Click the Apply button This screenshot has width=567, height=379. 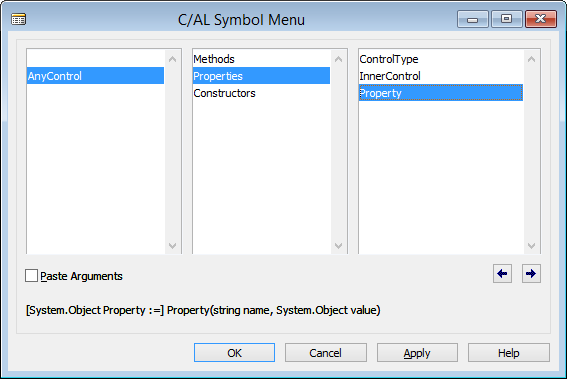[x=417, y=353]
